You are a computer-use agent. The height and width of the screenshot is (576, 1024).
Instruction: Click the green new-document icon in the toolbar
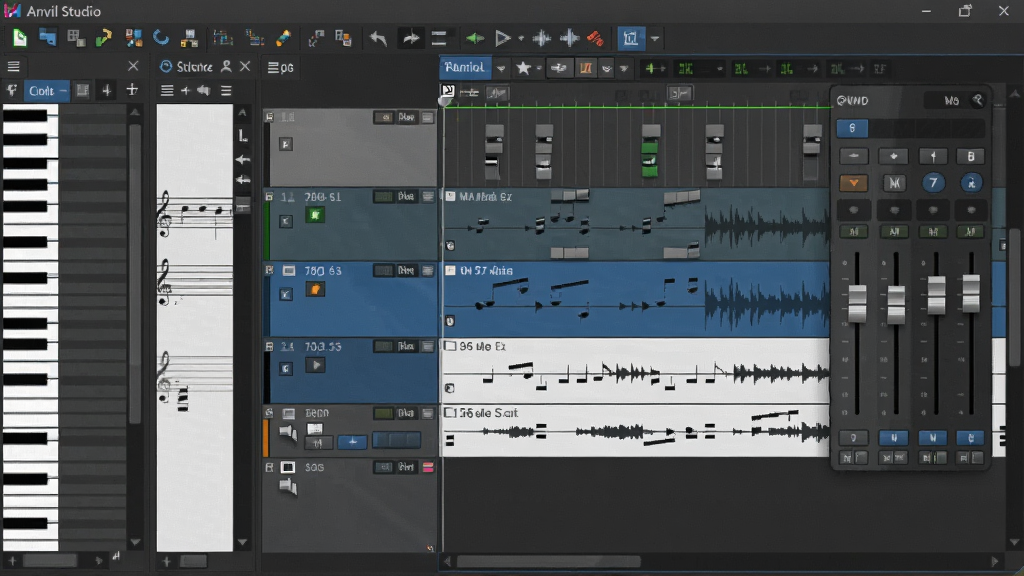[20, 38]
